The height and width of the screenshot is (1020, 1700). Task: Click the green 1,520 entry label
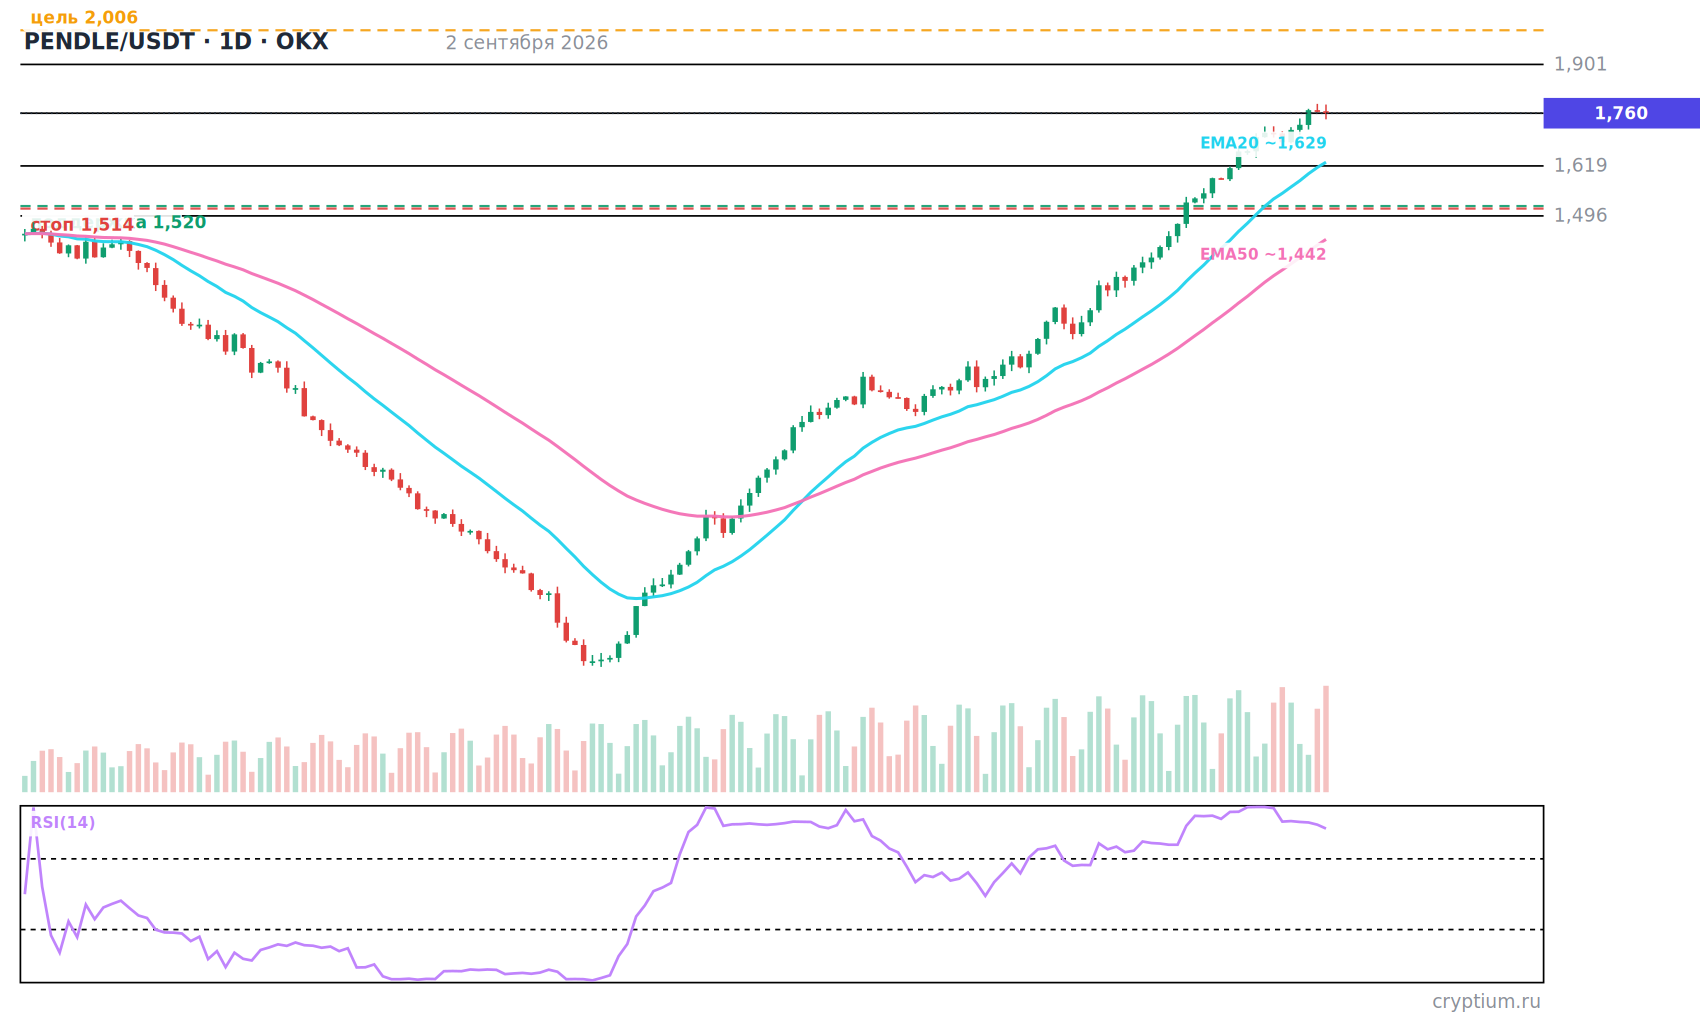[171, 223]
